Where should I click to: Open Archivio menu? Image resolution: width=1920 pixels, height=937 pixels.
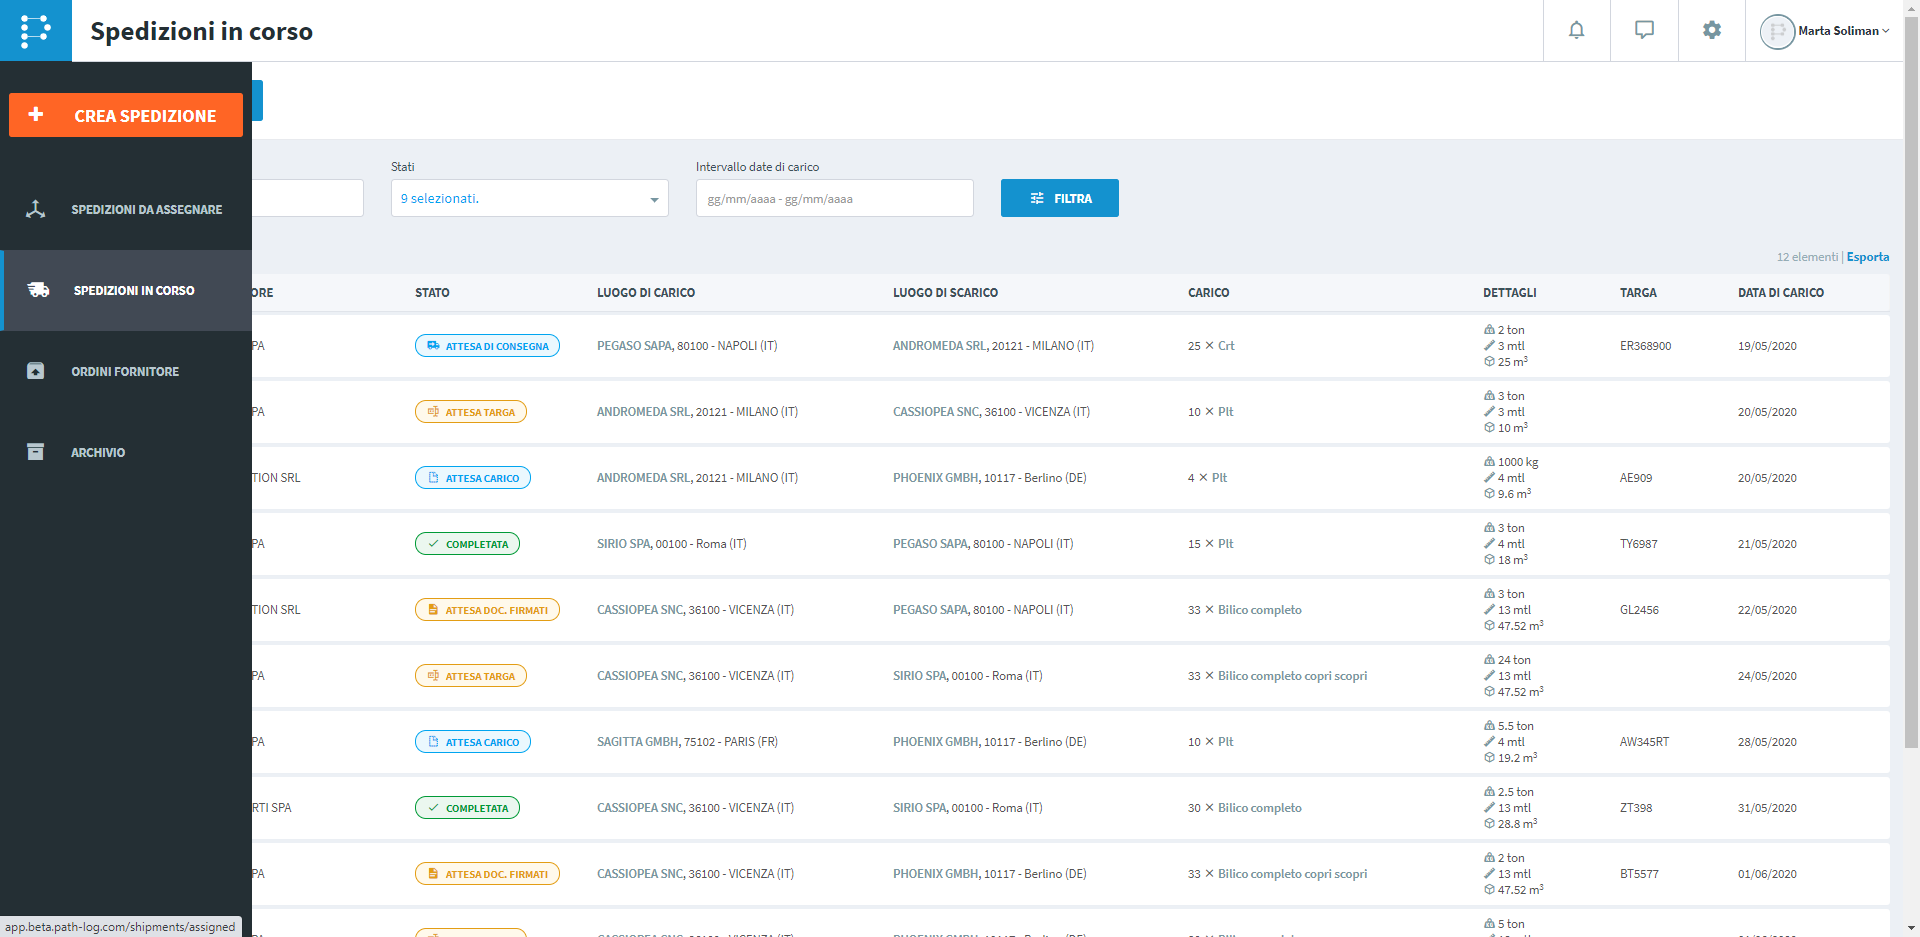point(126,452)
